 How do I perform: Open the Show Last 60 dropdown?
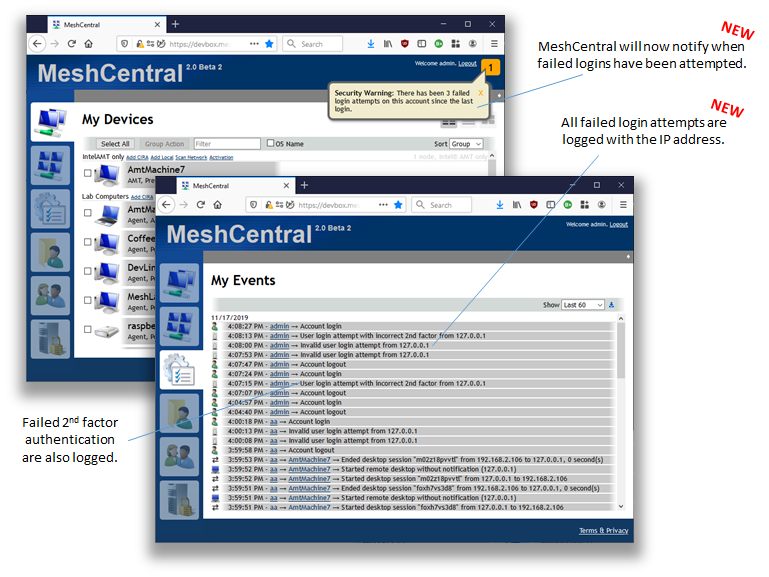(x=583, y=305)
